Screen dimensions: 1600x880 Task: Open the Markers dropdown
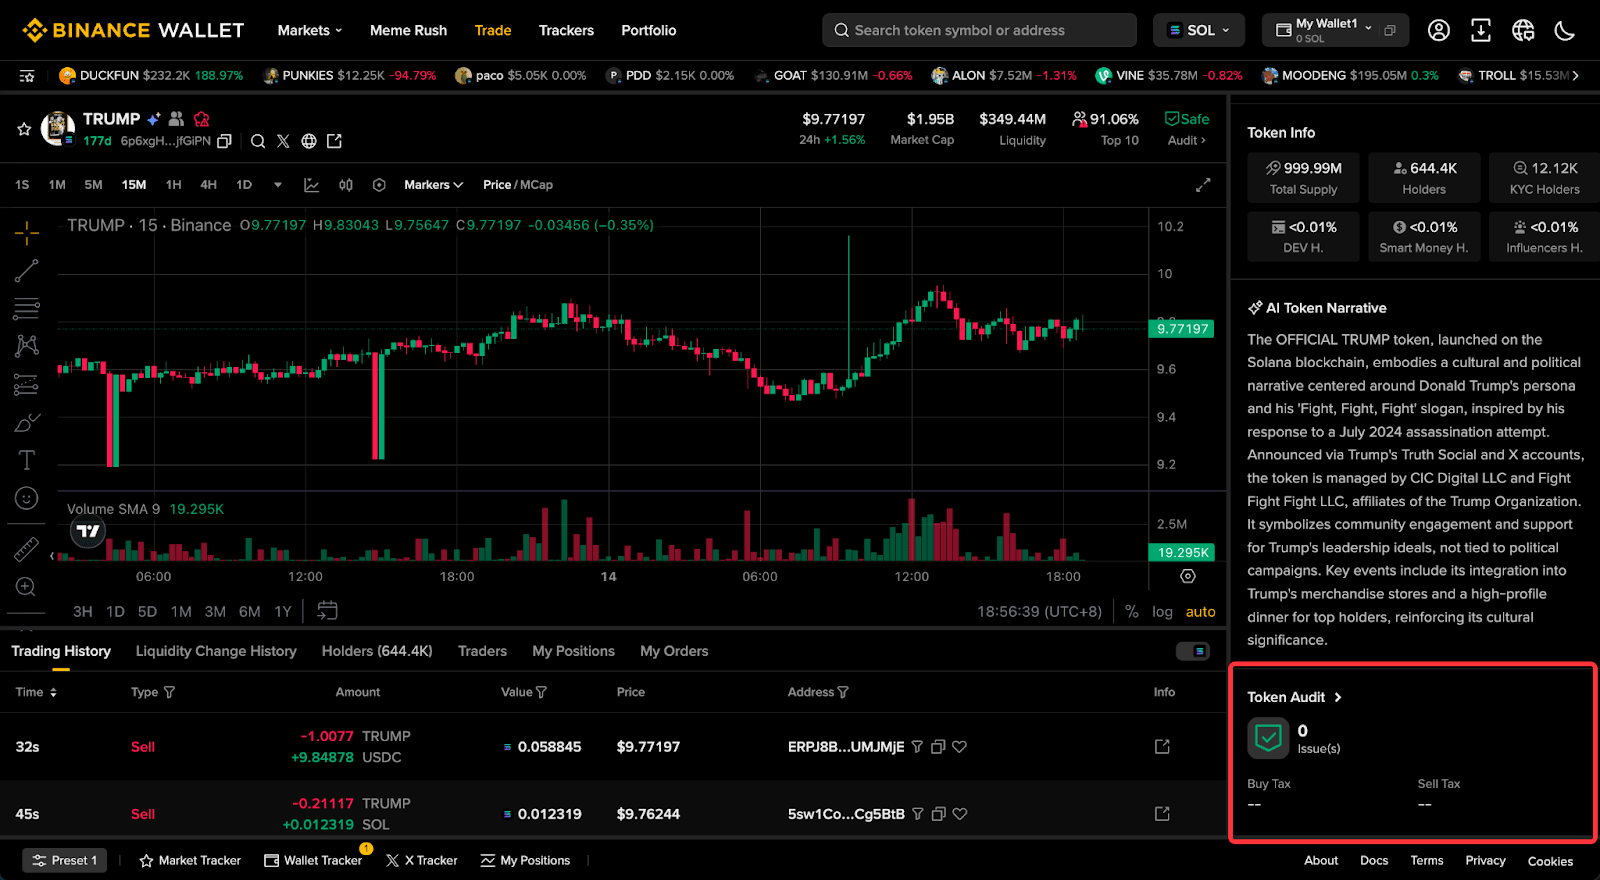coord(433,185)
